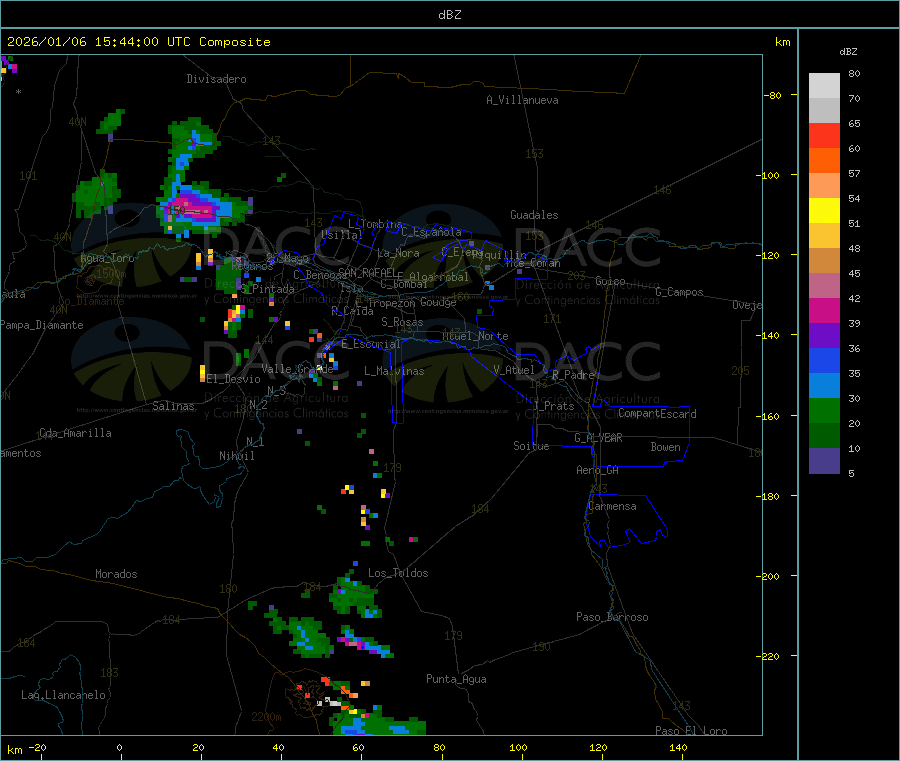Click the SAN_RAFAEL city label
Image resolution: width=900 pixels, height=761 pixels.
[370, 272]
